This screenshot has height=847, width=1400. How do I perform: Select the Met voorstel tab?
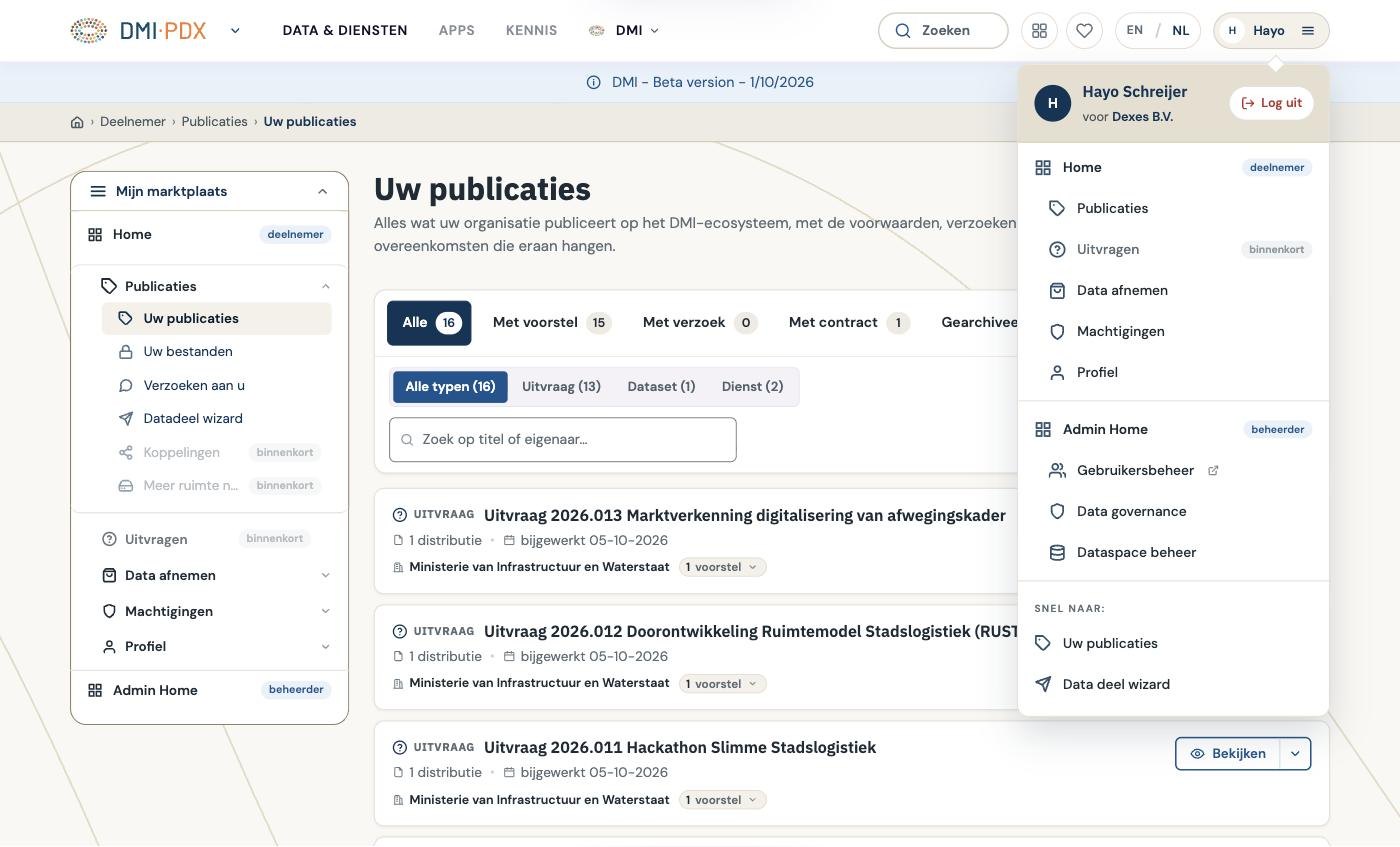[x=551, y=323]
